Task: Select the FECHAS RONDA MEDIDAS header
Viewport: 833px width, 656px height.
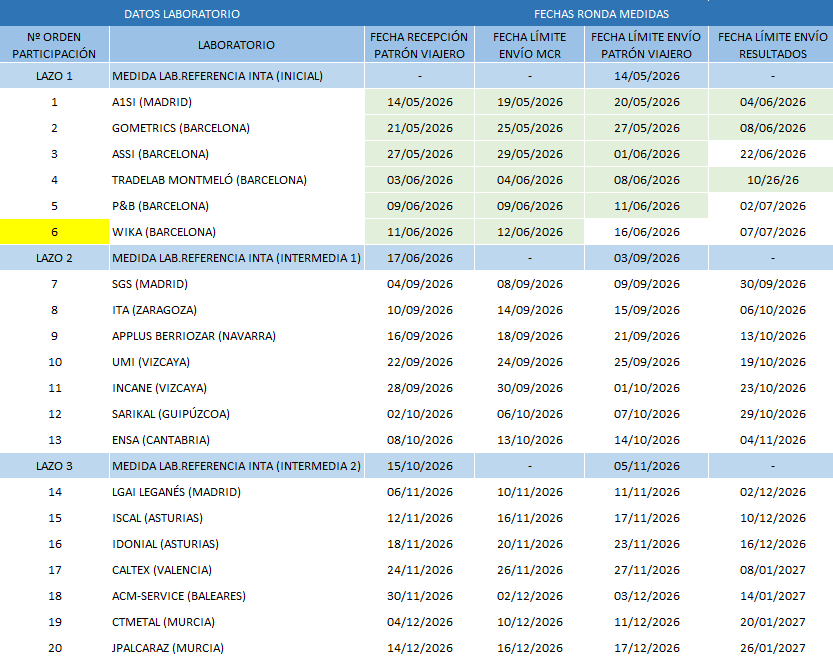Action: point(601,14)
